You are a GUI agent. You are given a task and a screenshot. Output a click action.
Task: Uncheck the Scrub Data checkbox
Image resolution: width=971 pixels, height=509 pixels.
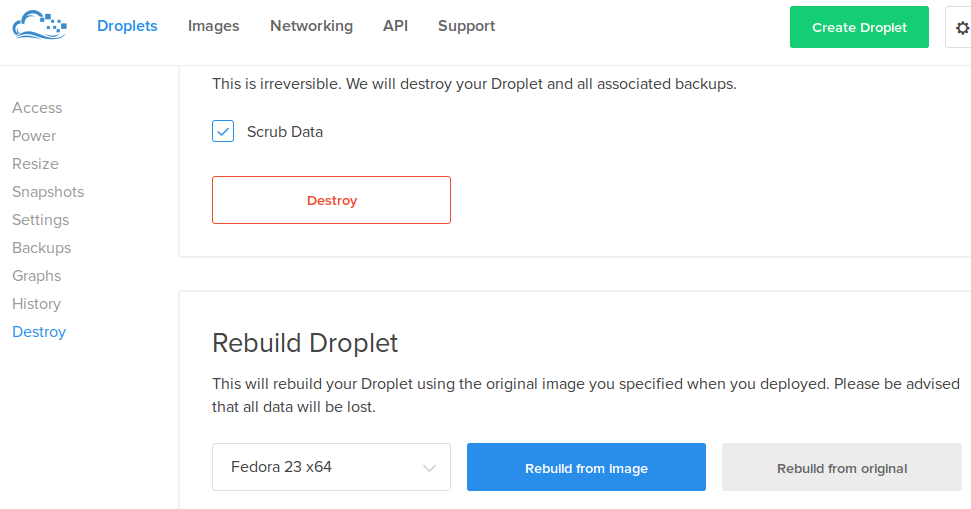223,131
